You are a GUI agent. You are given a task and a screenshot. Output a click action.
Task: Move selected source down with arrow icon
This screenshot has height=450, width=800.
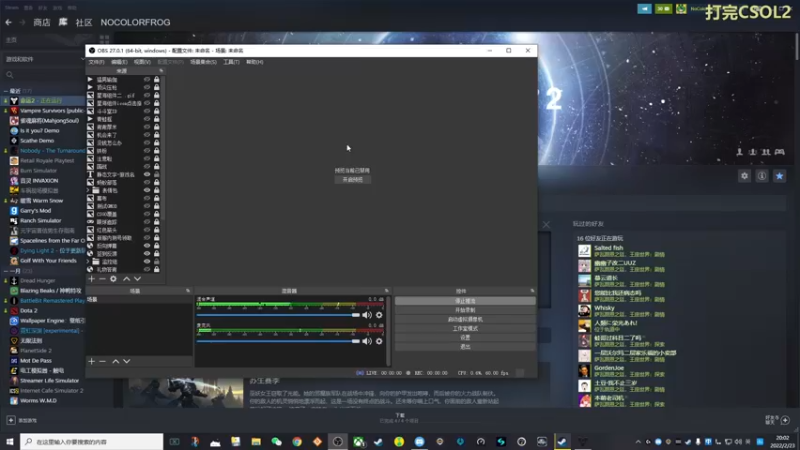(x=137, y=279)
